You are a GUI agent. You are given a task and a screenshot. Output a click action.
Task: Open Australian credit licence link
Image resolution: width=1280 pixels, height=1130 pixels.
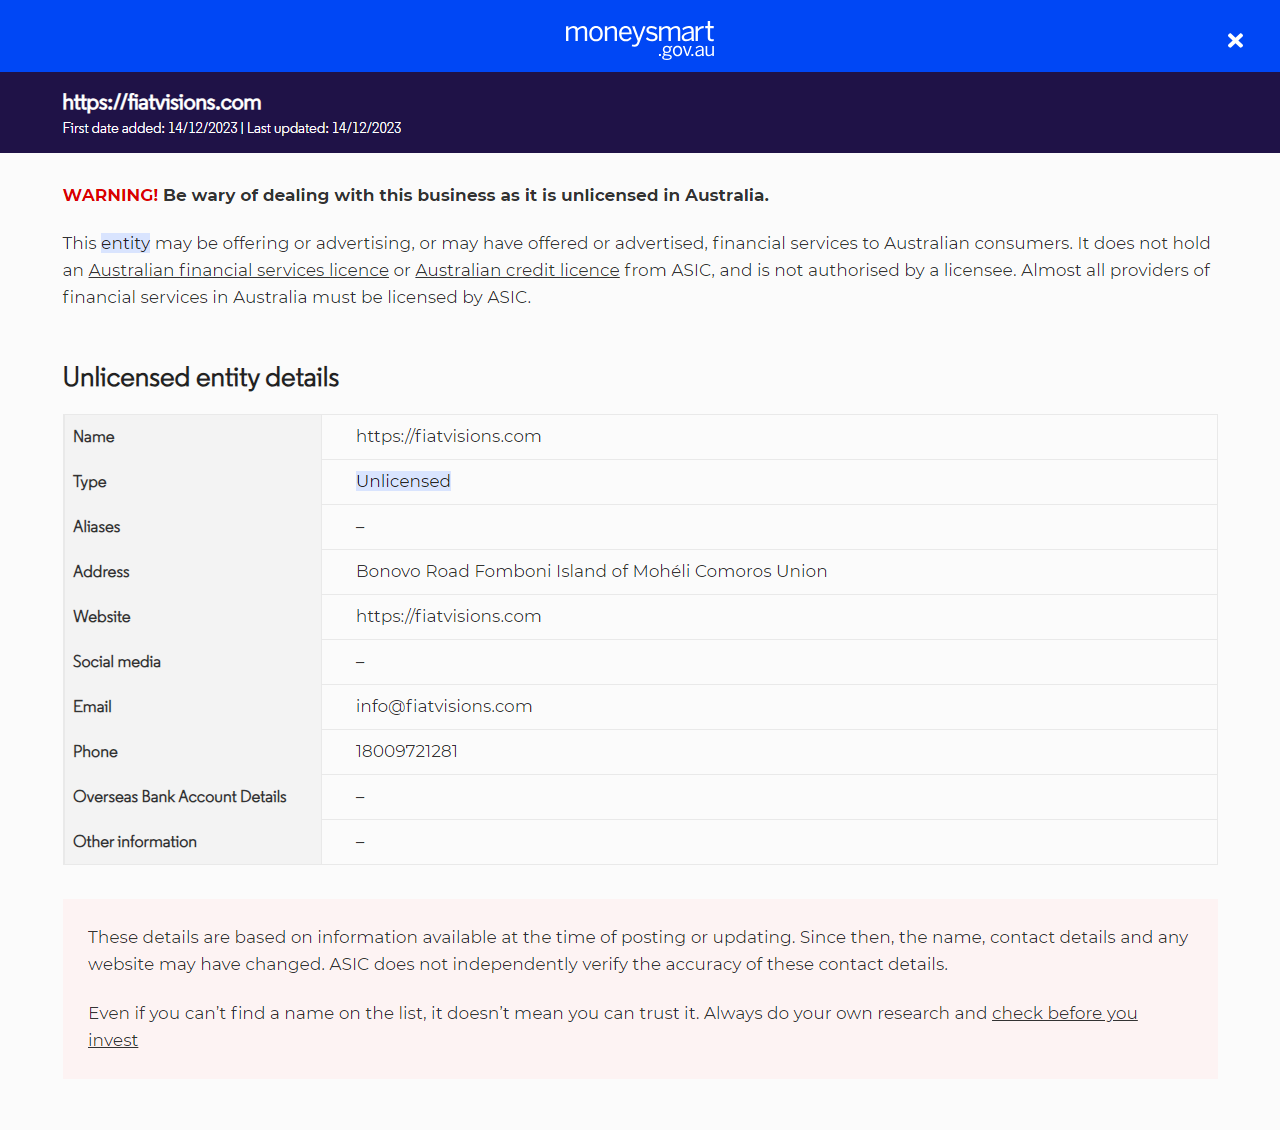(x=517, y=270)
